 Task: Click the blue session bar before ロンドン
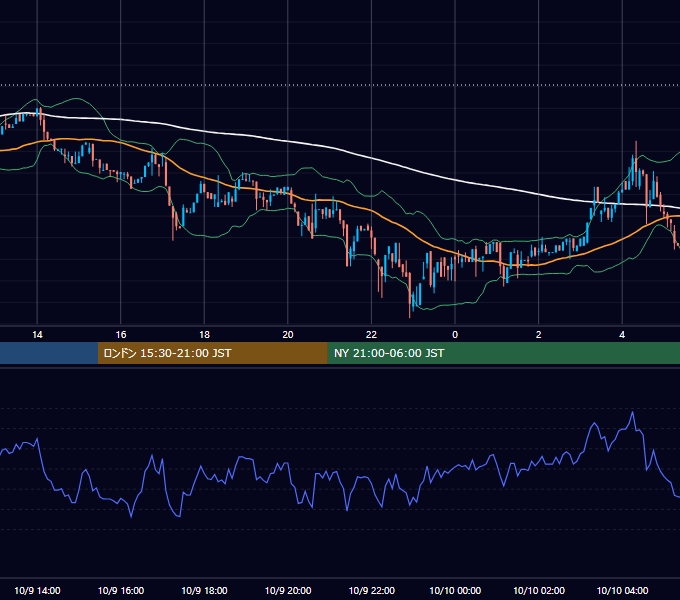(49, 353)
